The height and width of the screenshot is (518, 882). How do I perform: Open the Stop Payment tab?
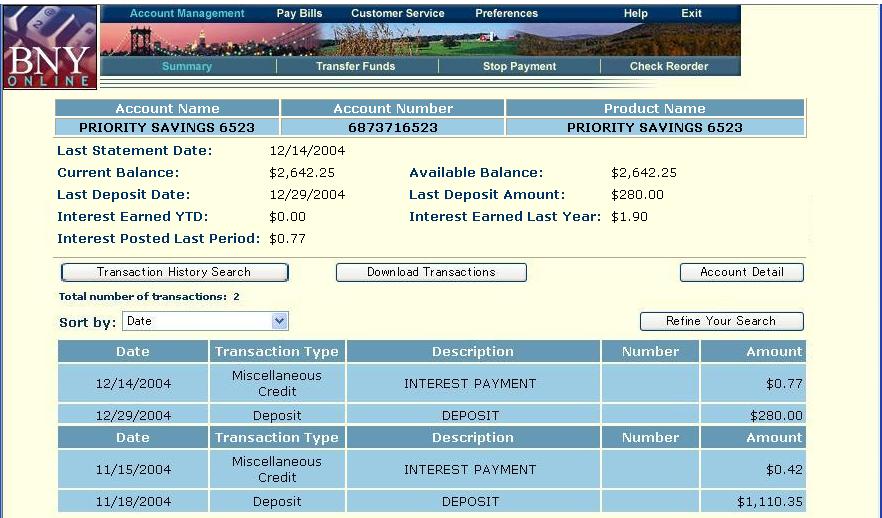click(519, 67)
